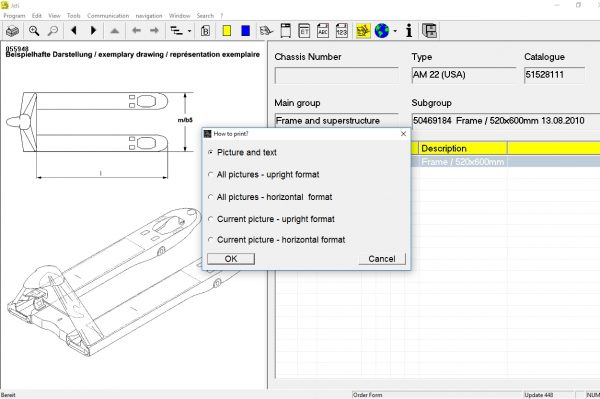Click the 123 notepad icon

pos(342,31)
